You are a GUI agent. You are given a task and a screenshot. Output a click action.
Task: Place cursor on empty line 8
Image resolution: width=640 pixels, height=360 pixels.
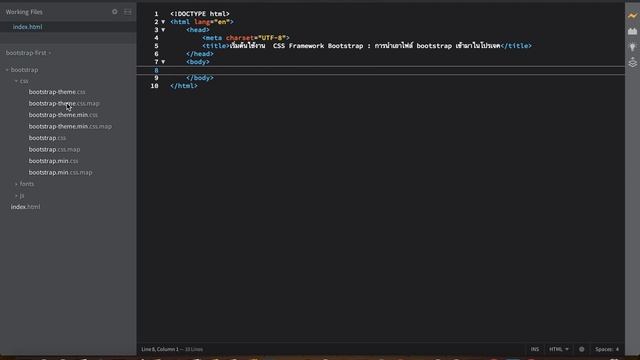tap(380, 70)
